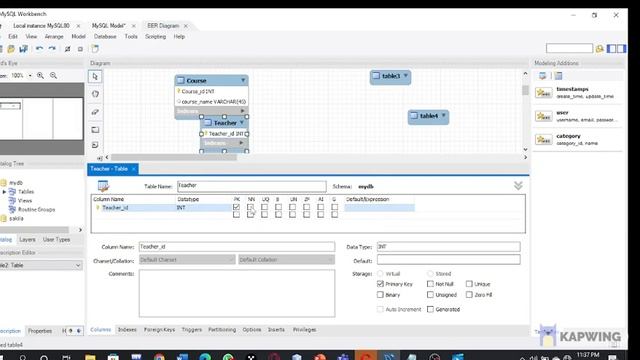
Task: Expand the Indexes section of Teacher table
Action: [241, 143]
